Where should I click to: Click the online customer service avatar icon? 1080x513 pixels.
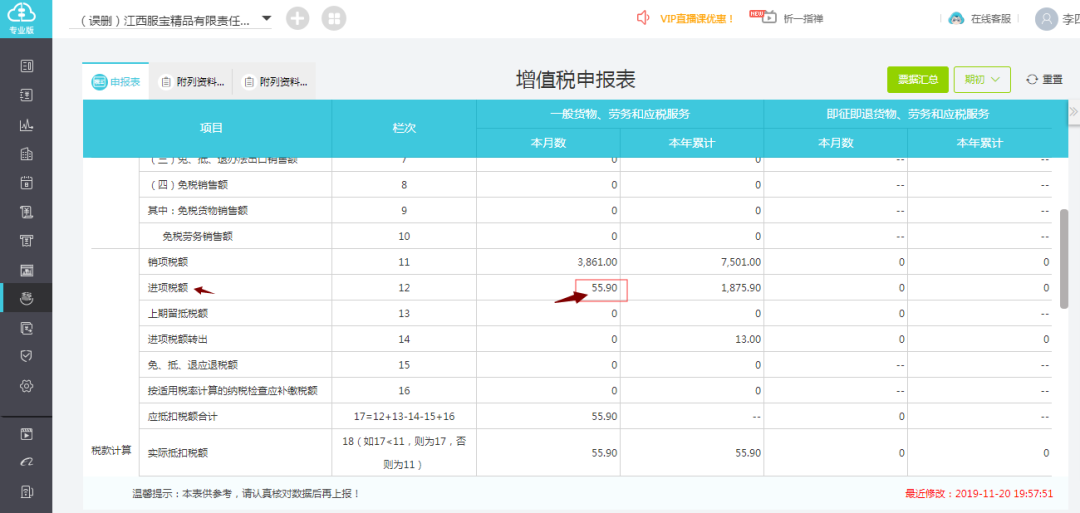click(x=956, y=19)
